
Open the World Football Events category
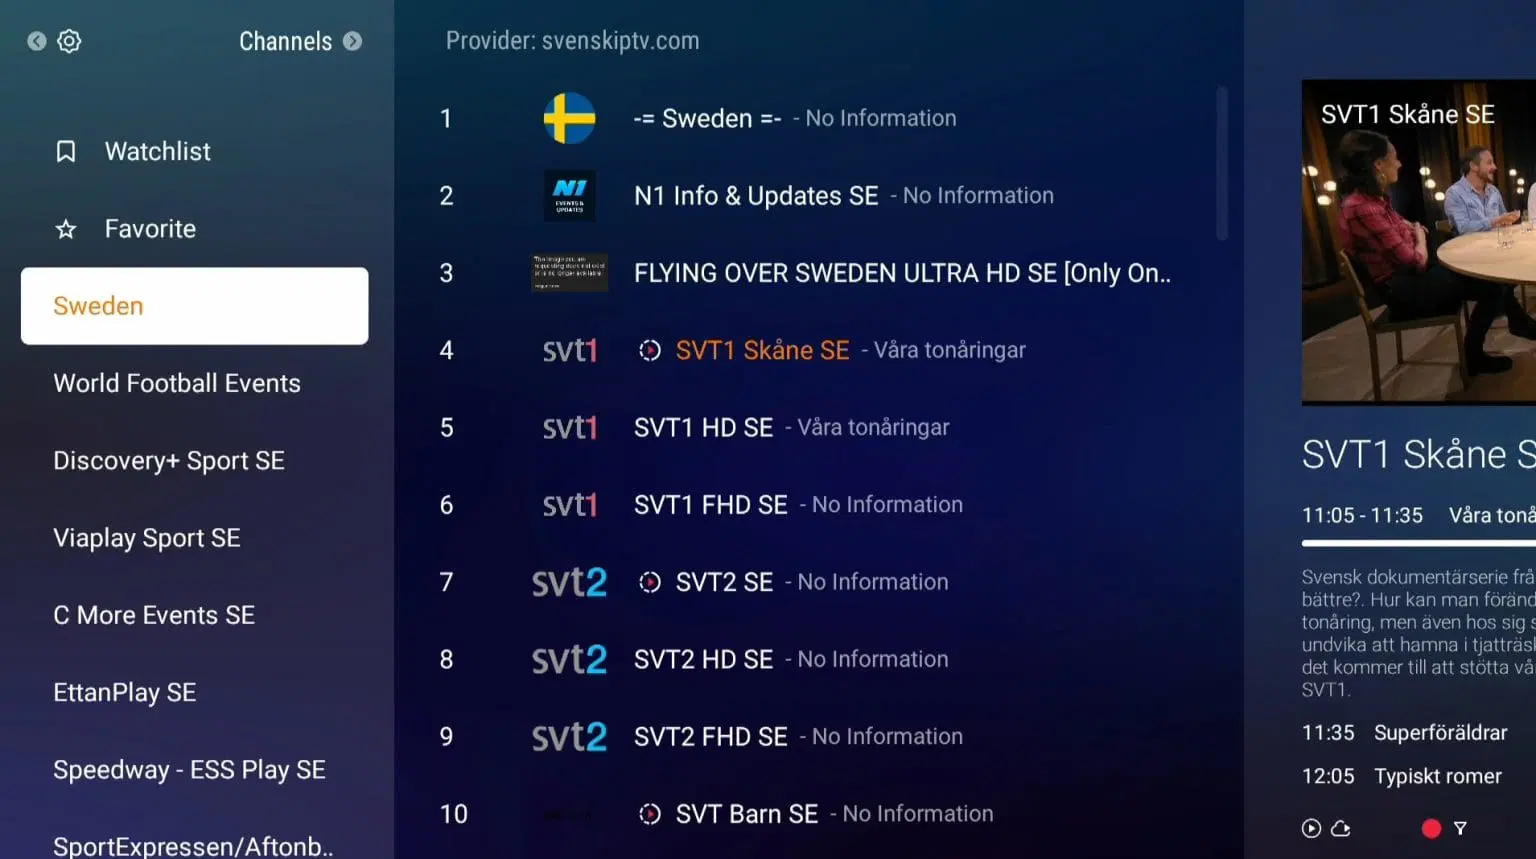(177, 383)
